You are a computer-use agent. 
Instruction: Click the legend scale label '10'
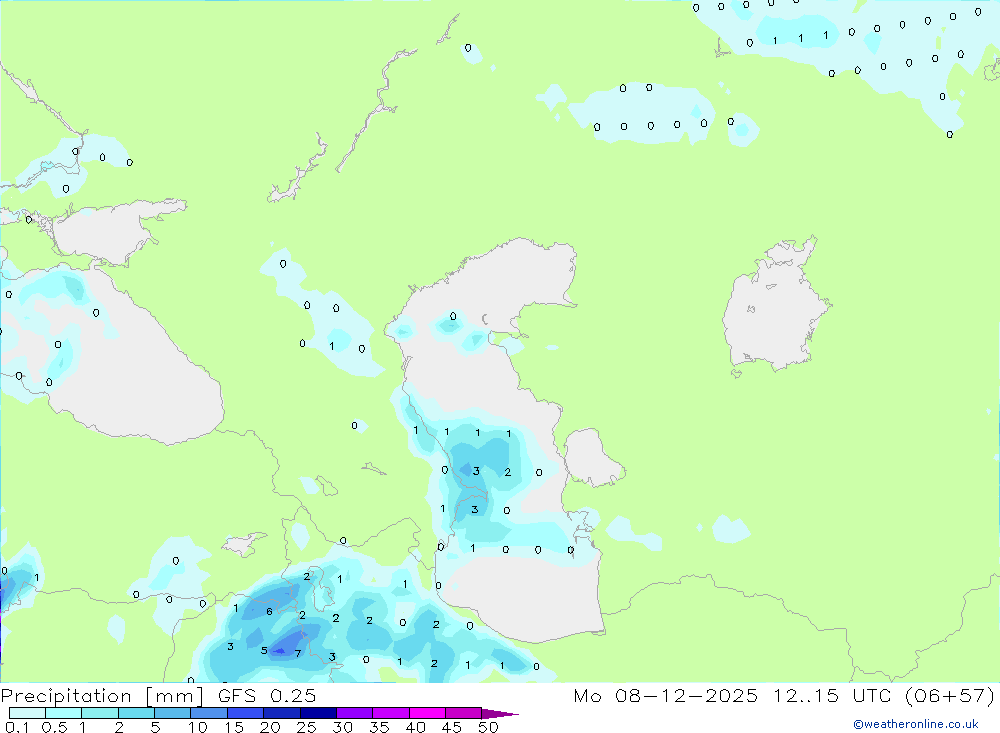[198, 727]
